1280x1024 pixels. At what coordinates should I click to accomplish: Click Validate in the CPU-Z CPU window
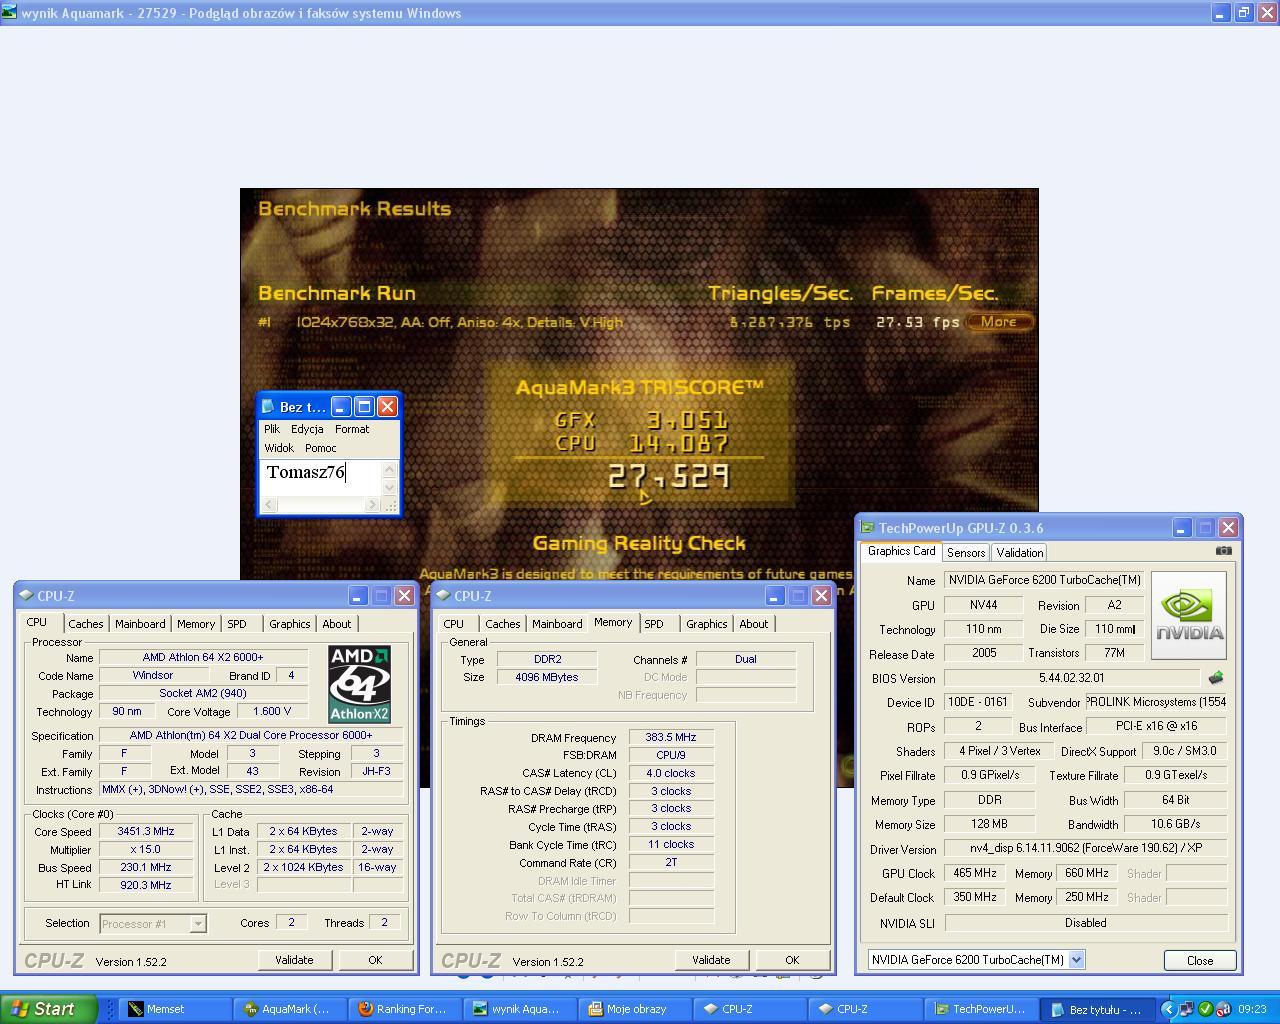294,960
